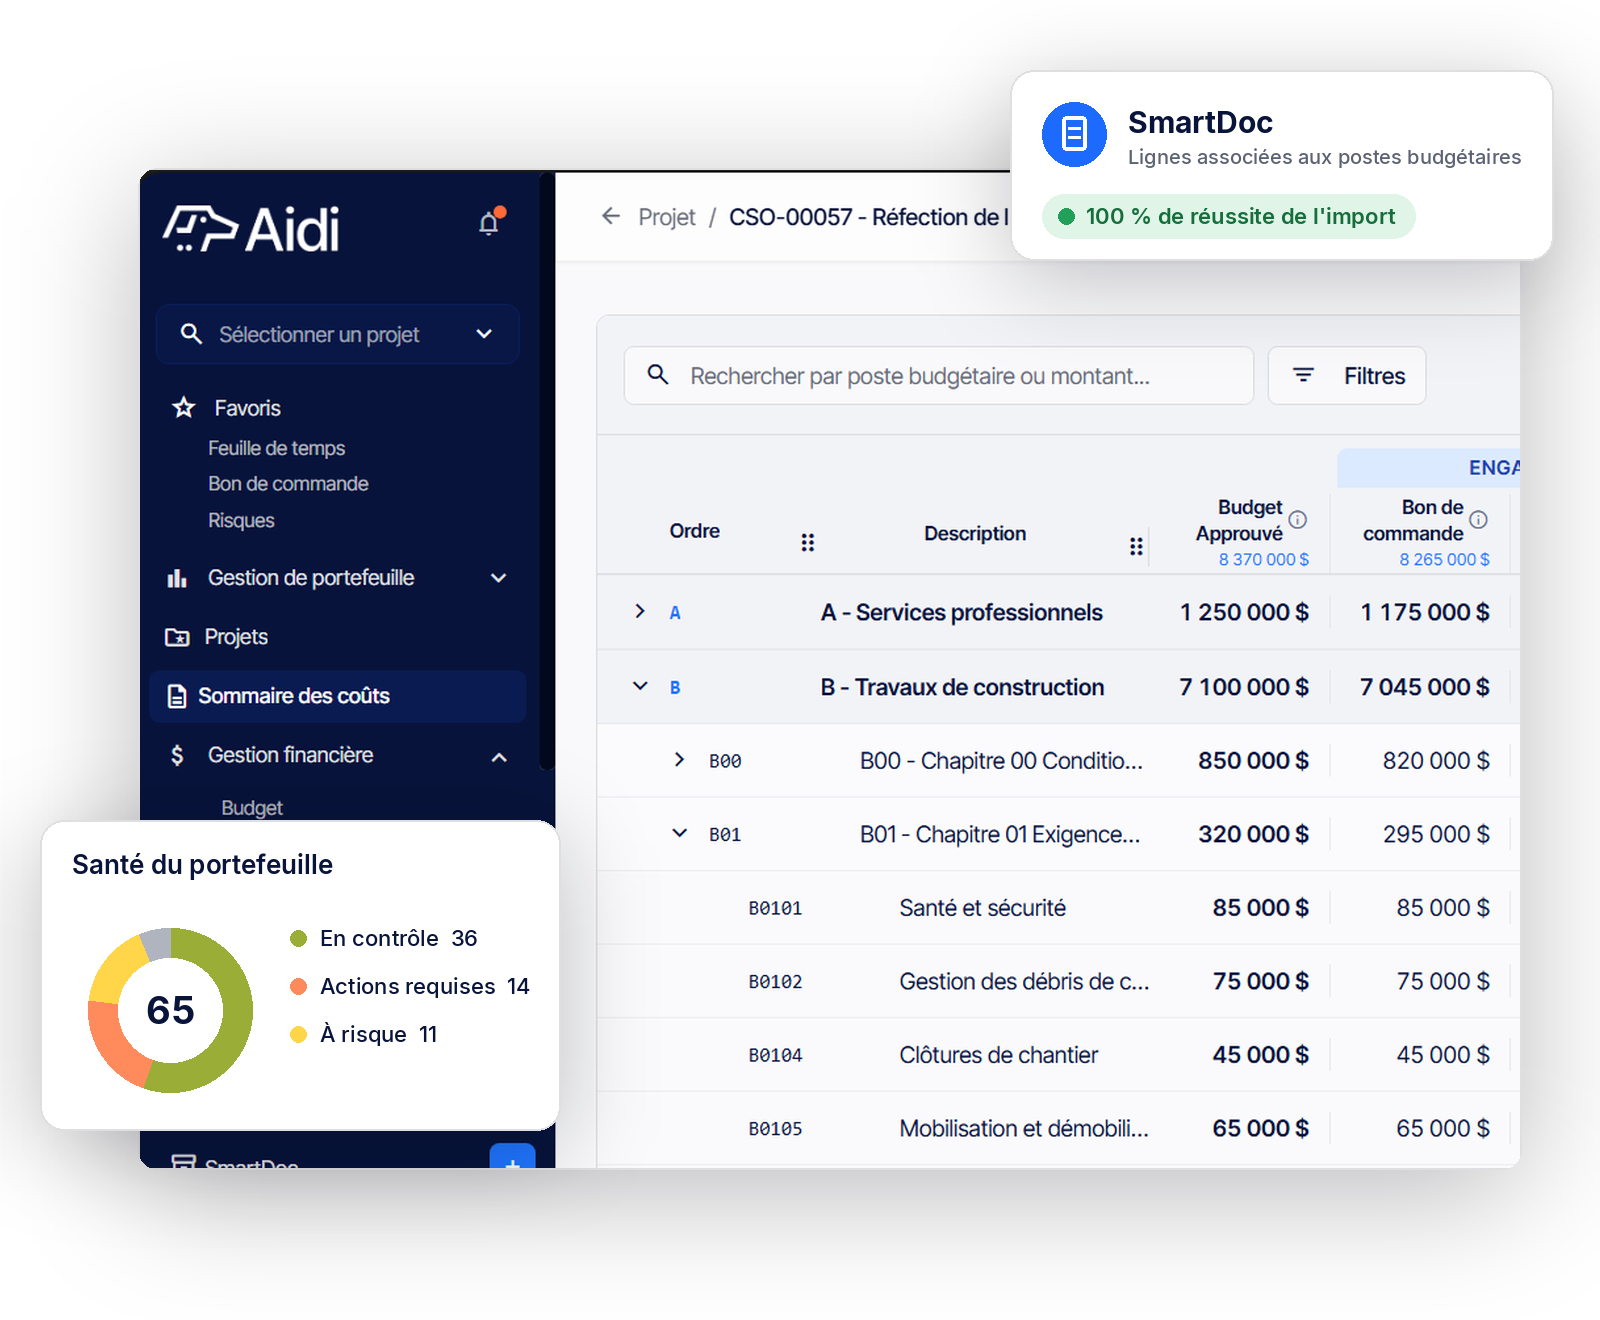Click the magnifier in budget search box
The width and height of the screenshot is (1600, 1320).
tap(658, 374)
